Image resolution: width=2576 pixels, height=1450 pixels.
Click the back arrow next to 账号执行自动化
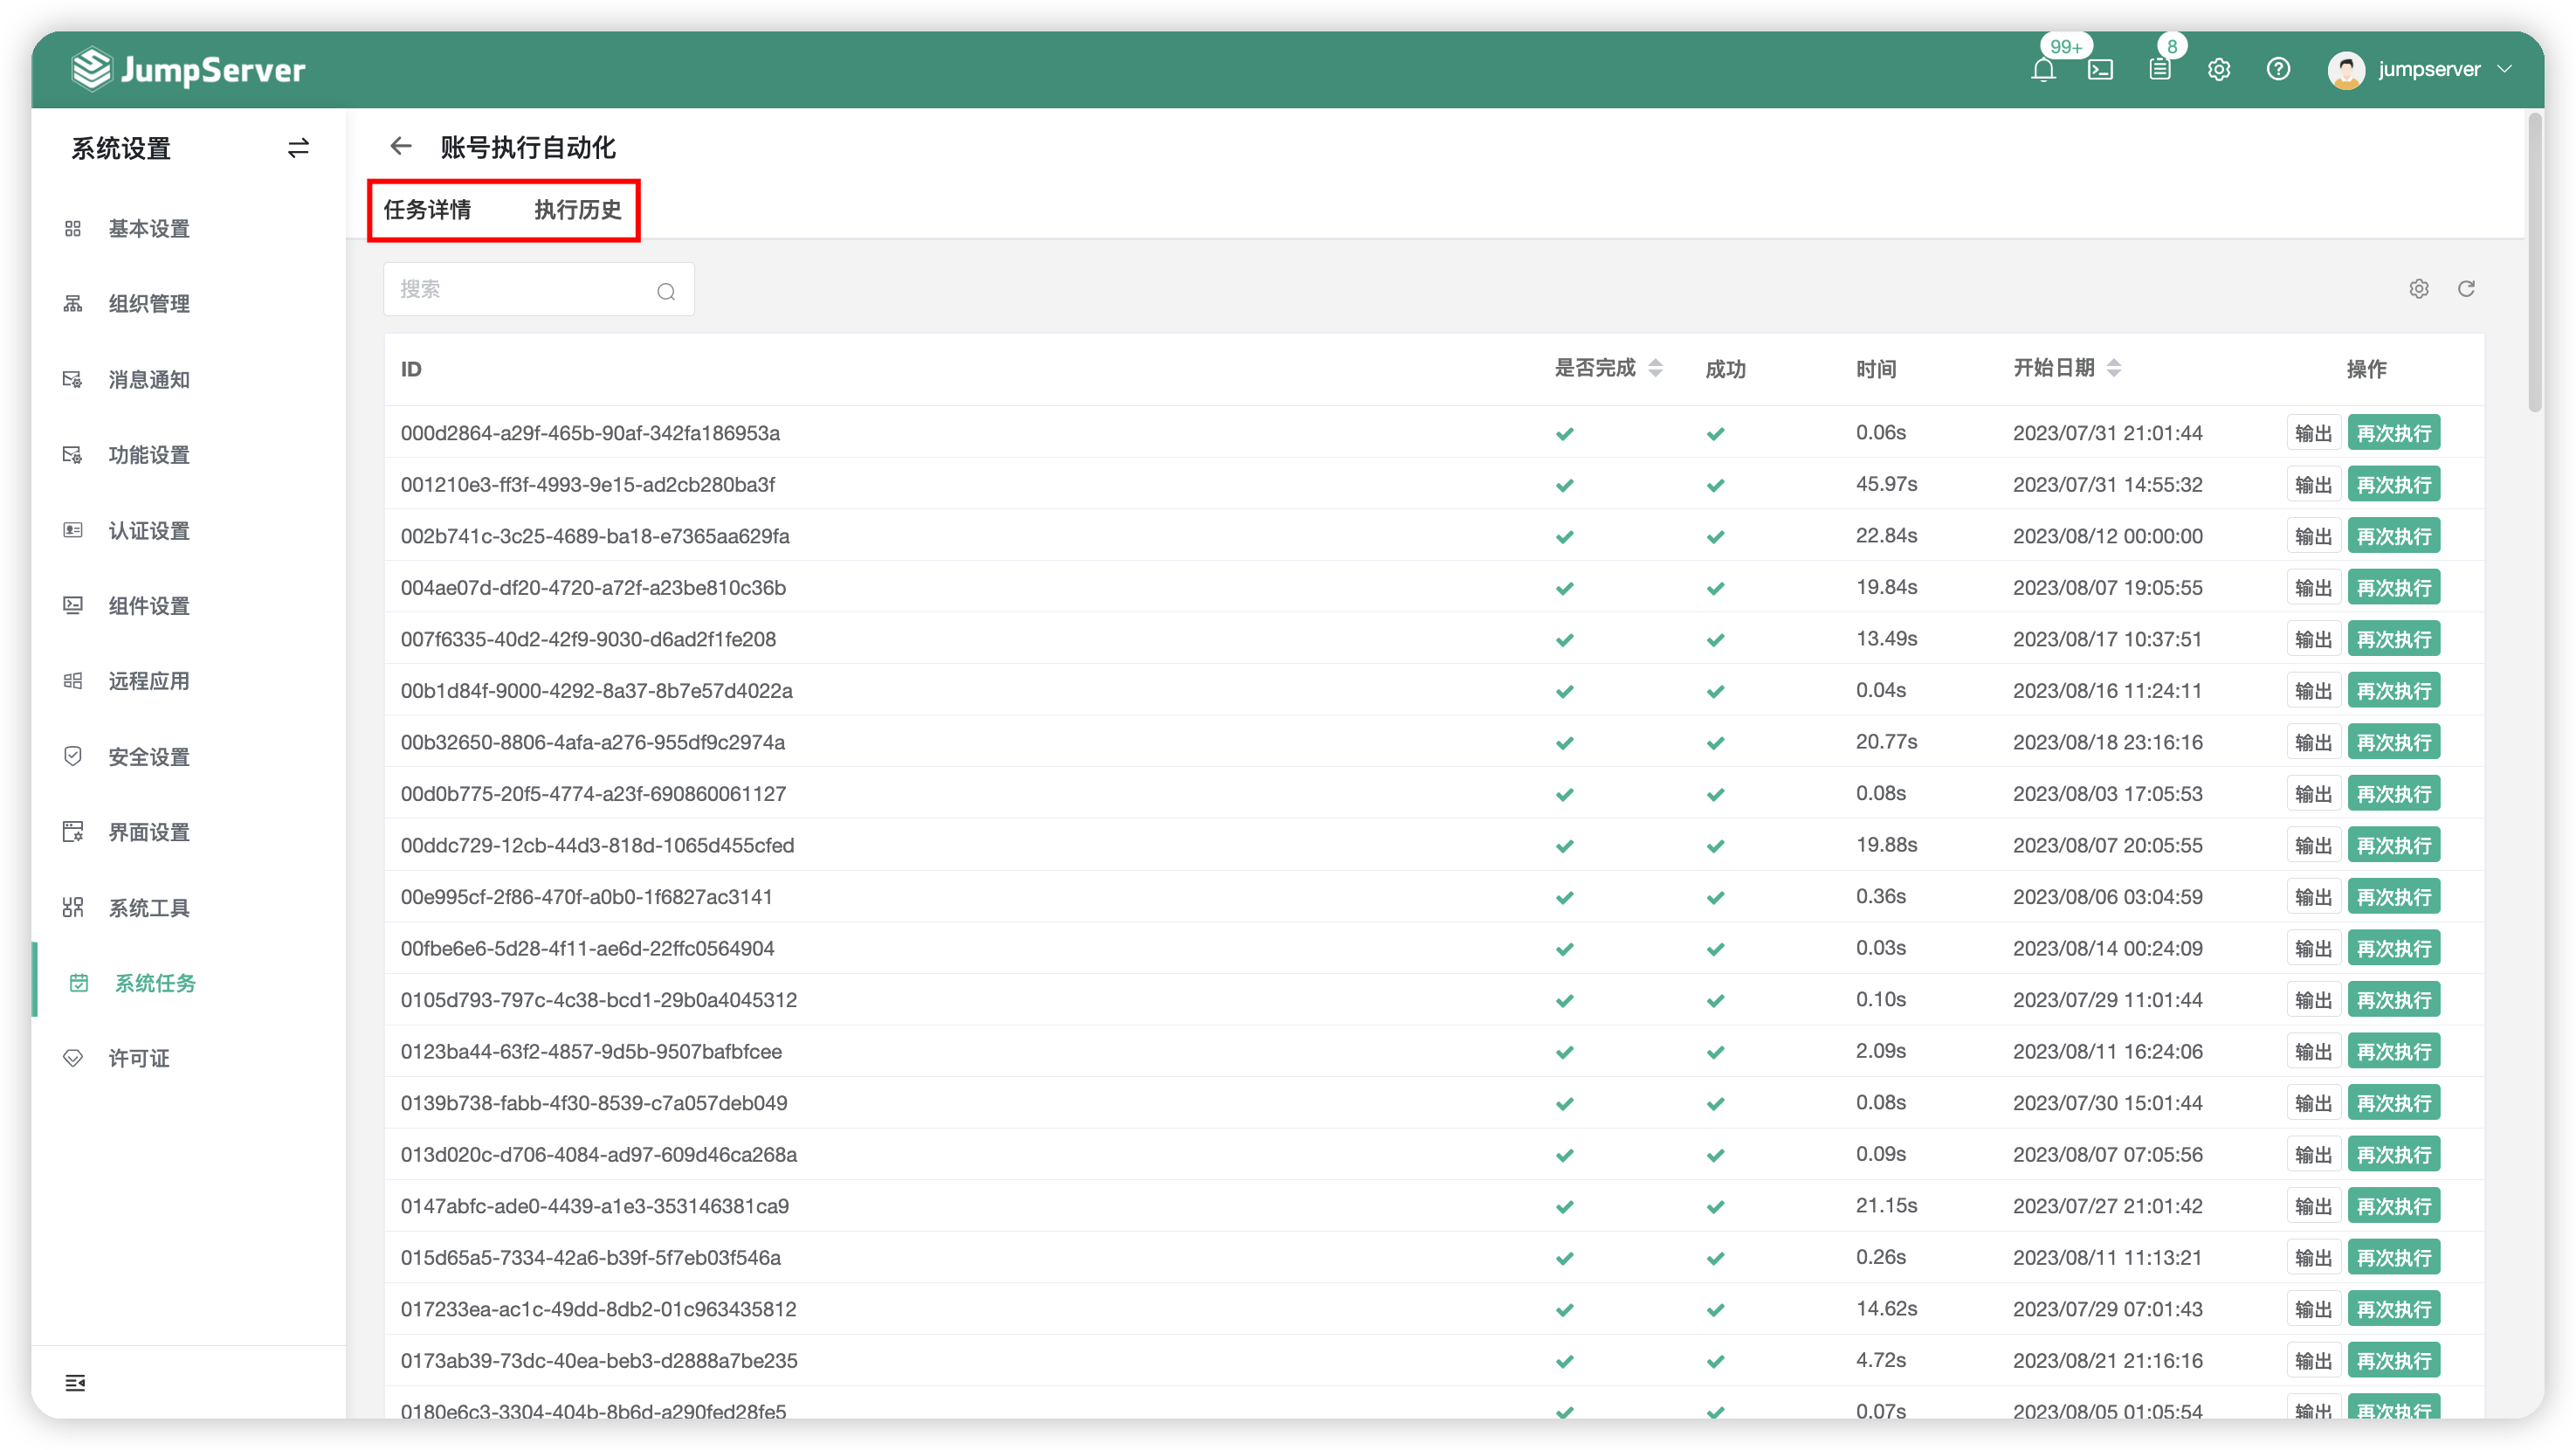[401, 147]
